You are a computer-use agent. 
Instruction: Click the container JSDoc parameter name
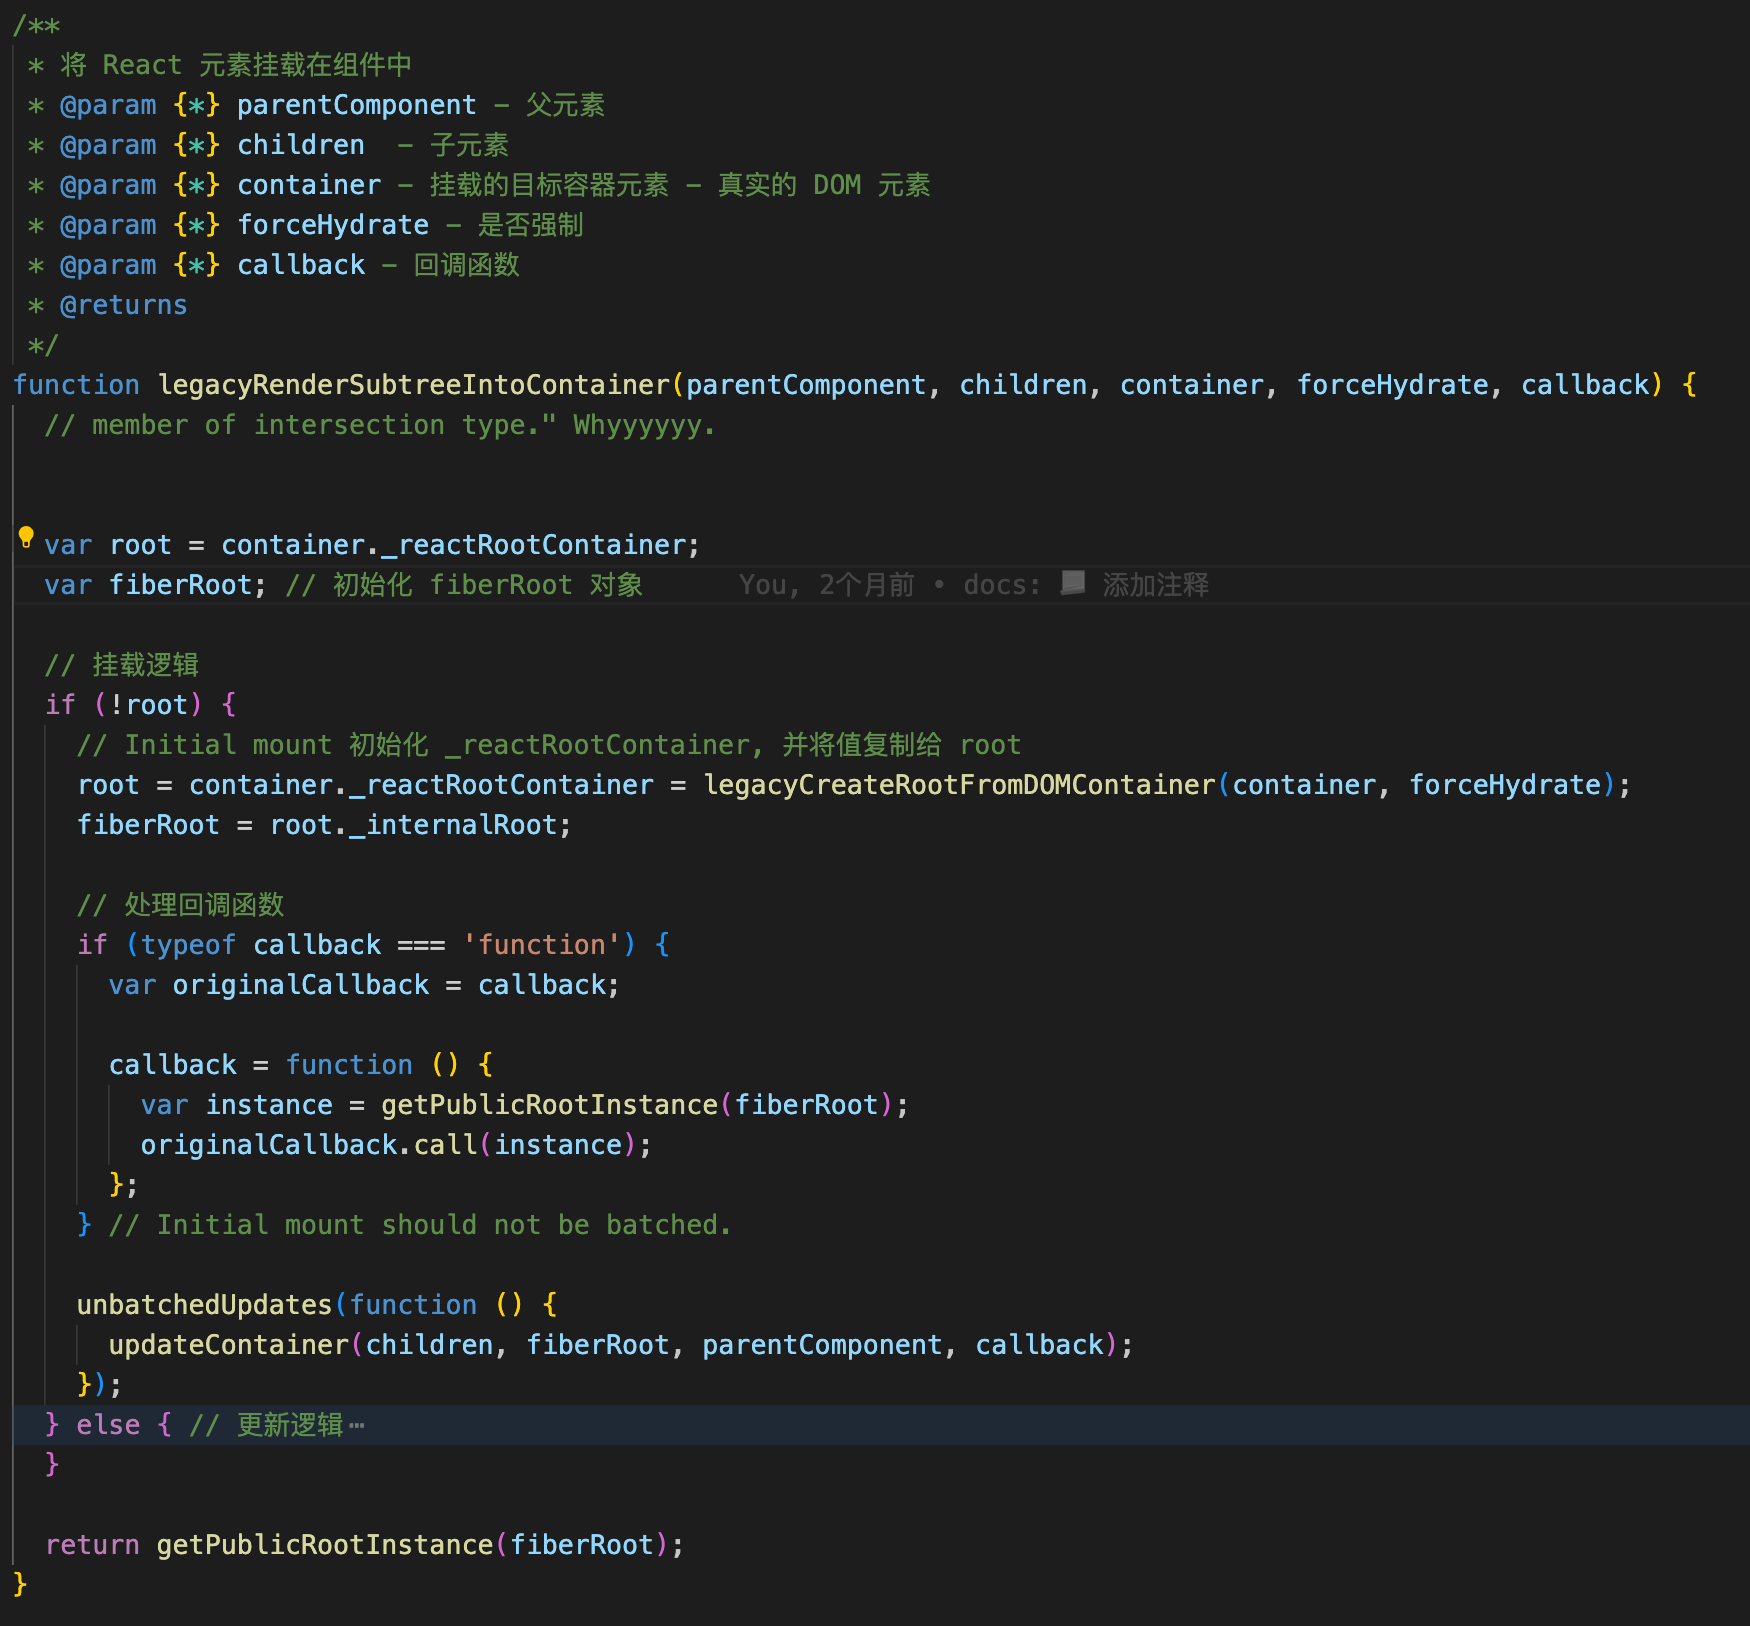coord(309,185)
